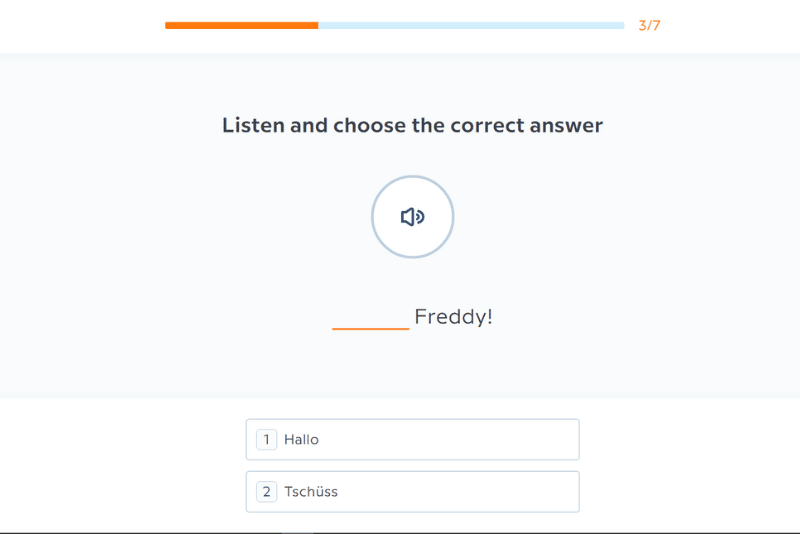
Task: Click the "Hallo" word text
Action: click(x=301, y=439)
